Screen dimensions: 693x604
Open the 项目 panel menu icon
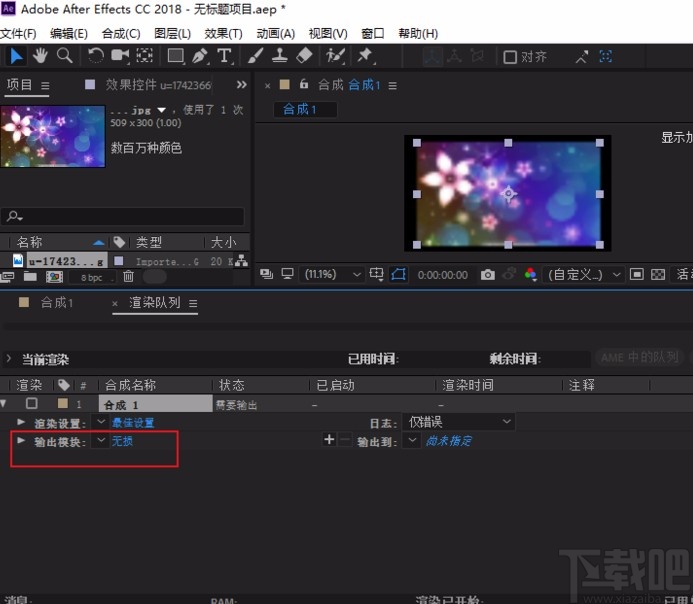click(x=45, y=85)
